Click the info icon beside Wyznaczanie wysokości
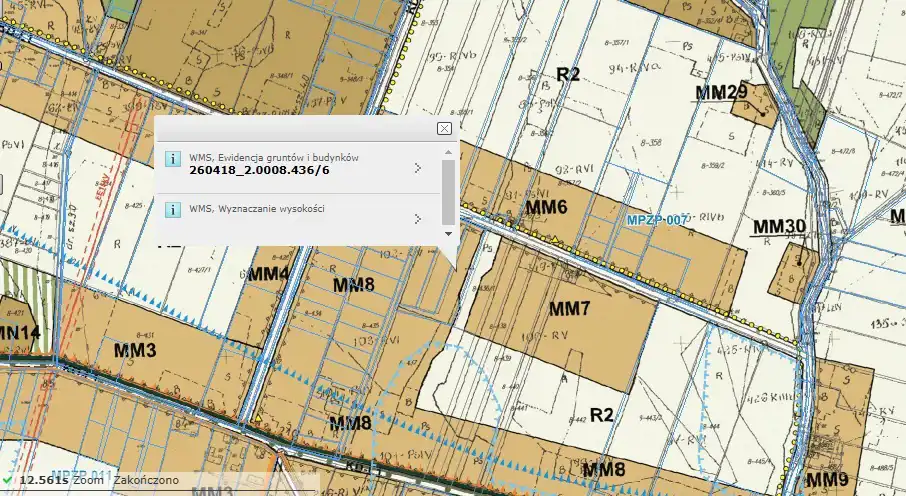The width and height of the screenshot is (906, 496). tap(172, 212)
